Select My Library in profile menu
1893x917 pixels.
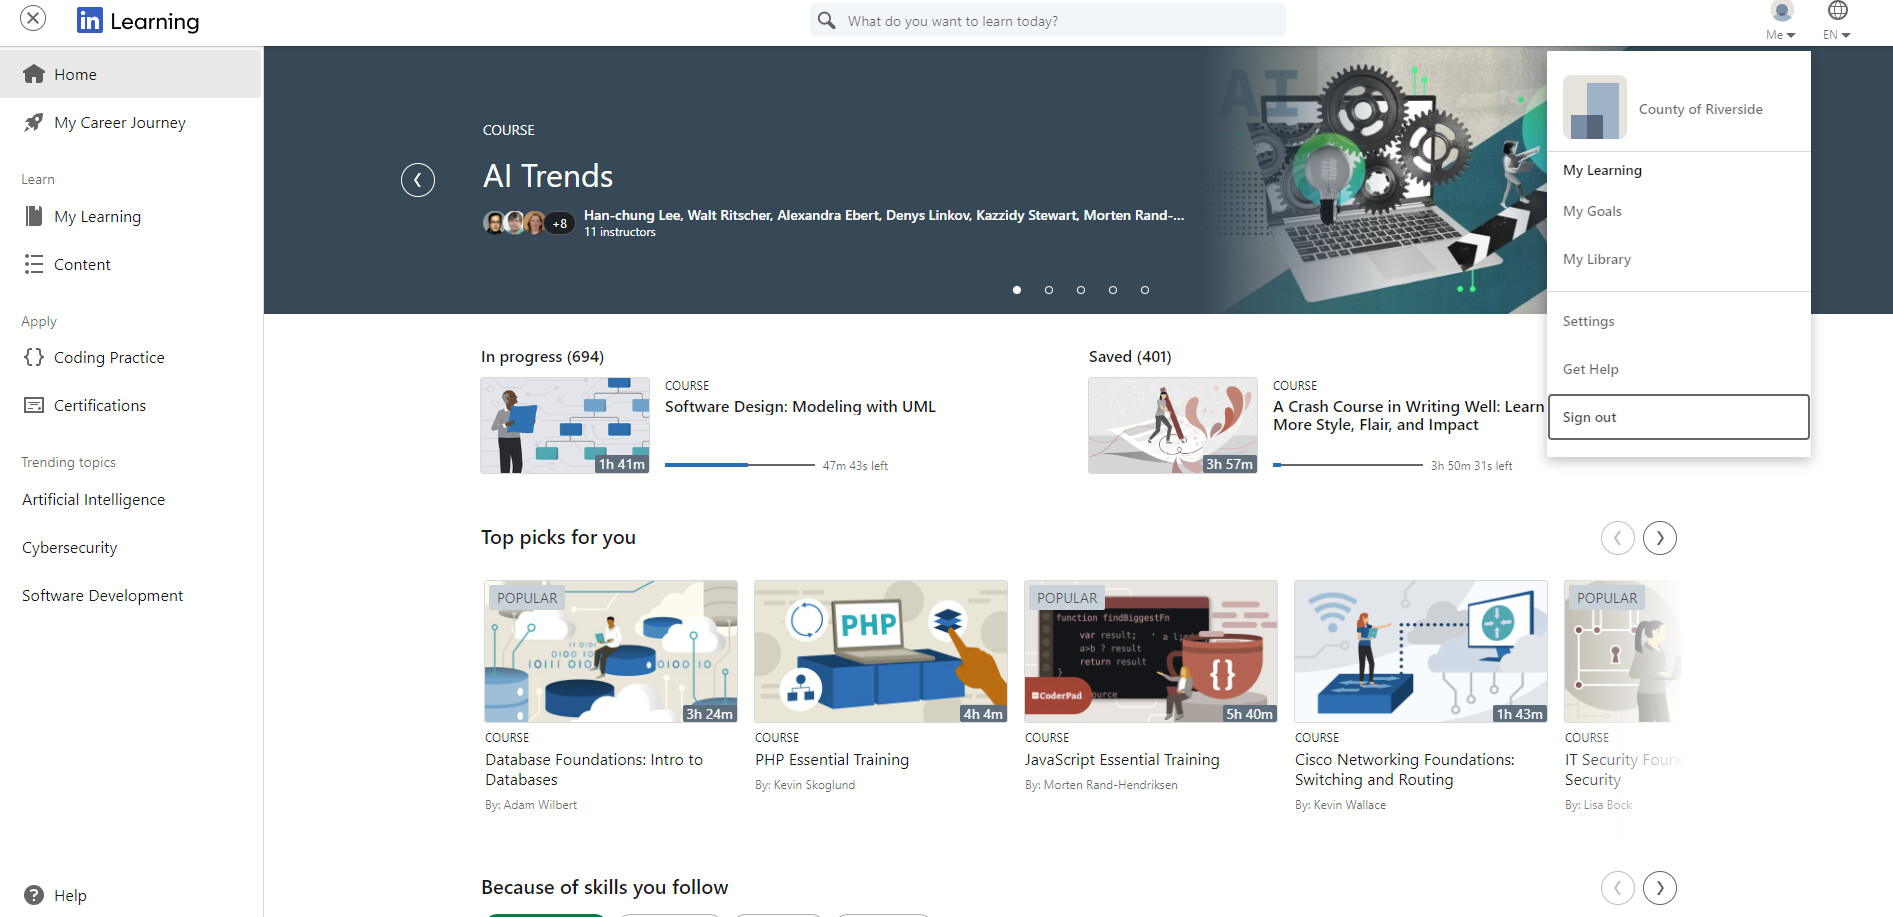pyautogui.click(x=1597, y=259)
